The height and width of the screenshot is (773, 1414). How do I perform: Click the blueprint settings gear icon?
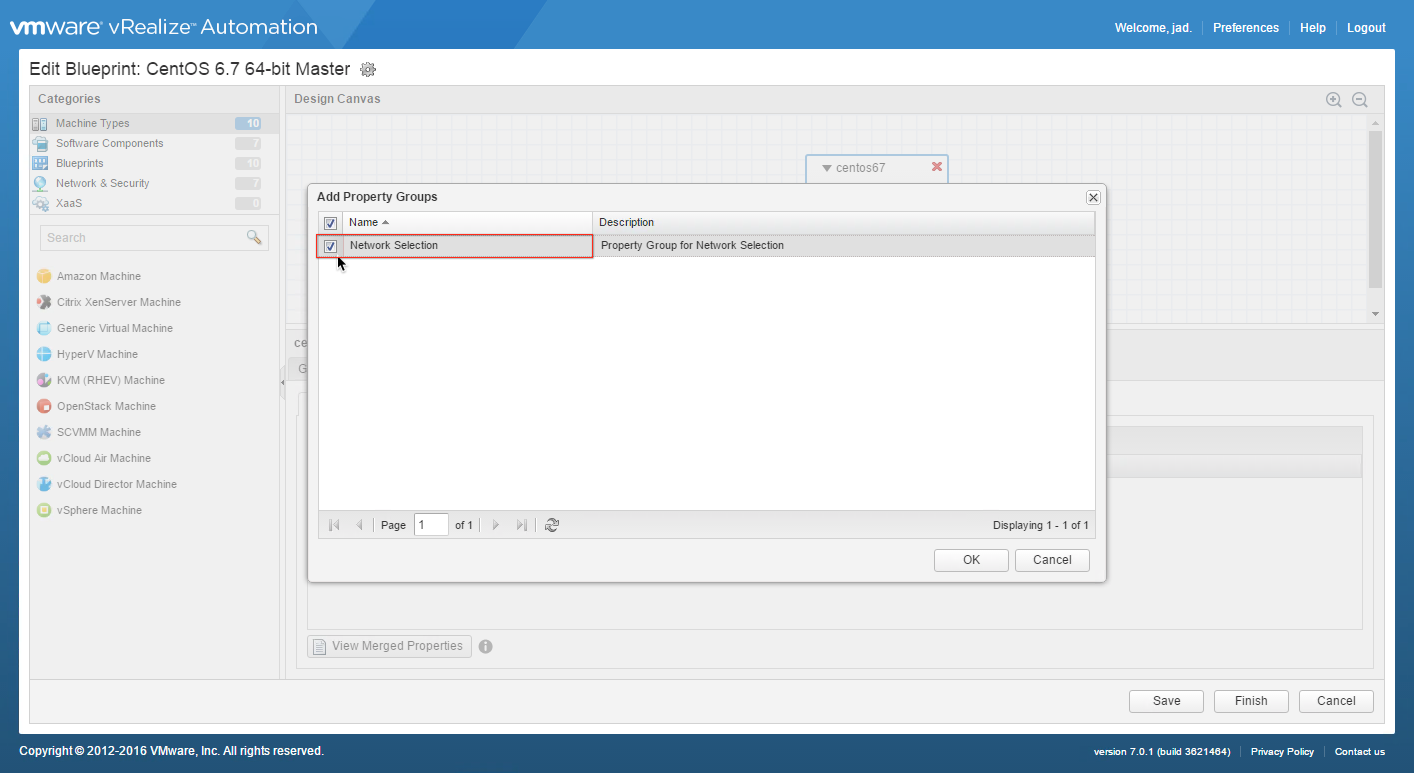368,69
